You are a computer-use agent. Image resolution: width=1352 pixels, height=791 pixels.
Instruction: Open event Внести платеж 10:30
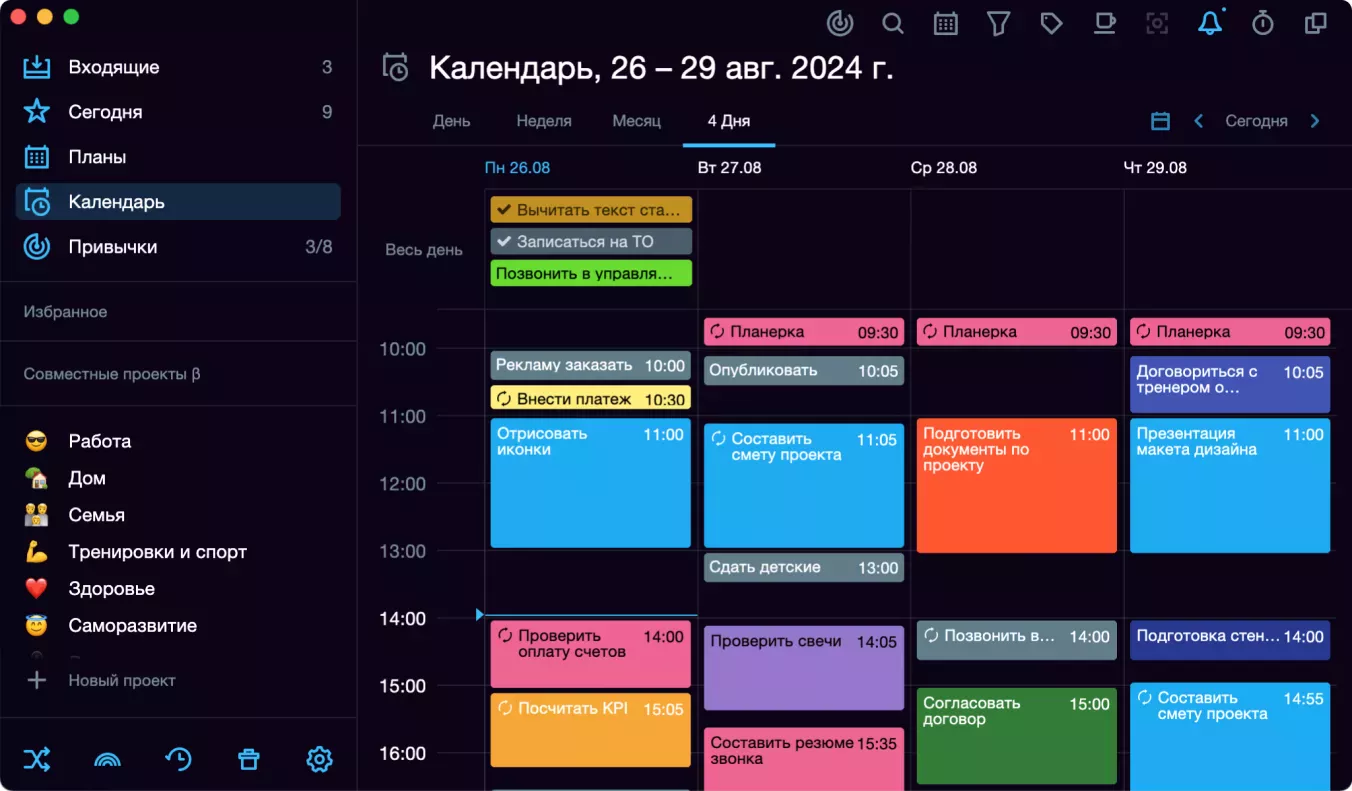click(x=591, y=399)
